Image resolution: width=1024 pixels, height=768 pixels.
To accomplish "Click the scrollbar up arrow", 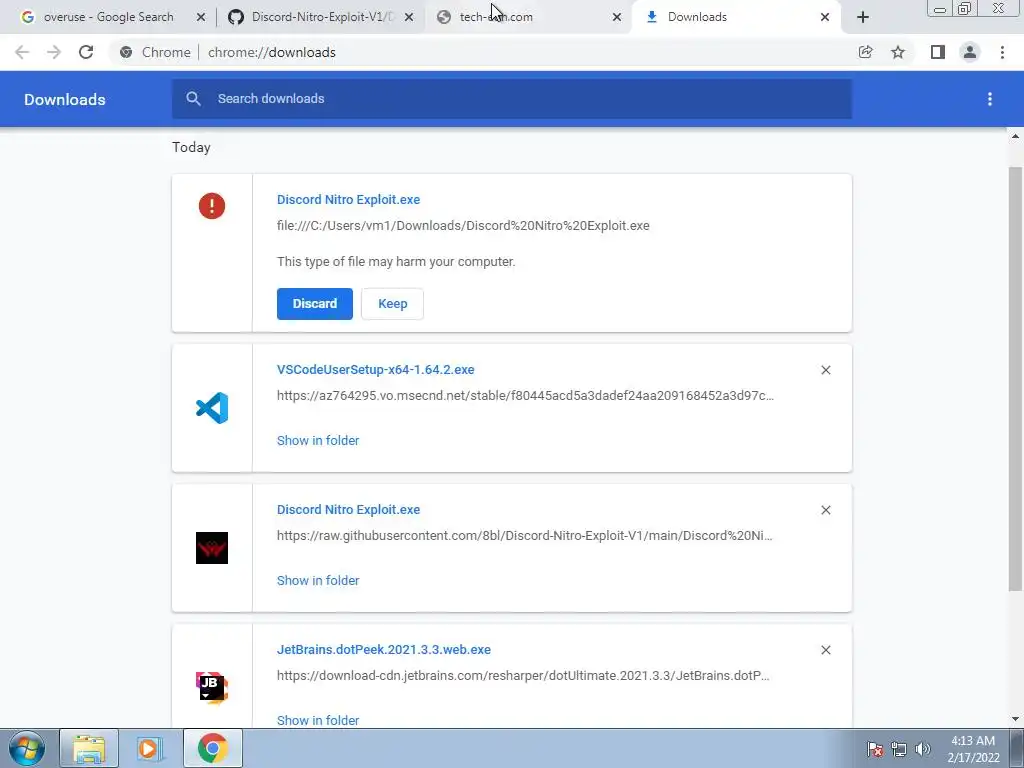I will click(x=1015, y=136).
